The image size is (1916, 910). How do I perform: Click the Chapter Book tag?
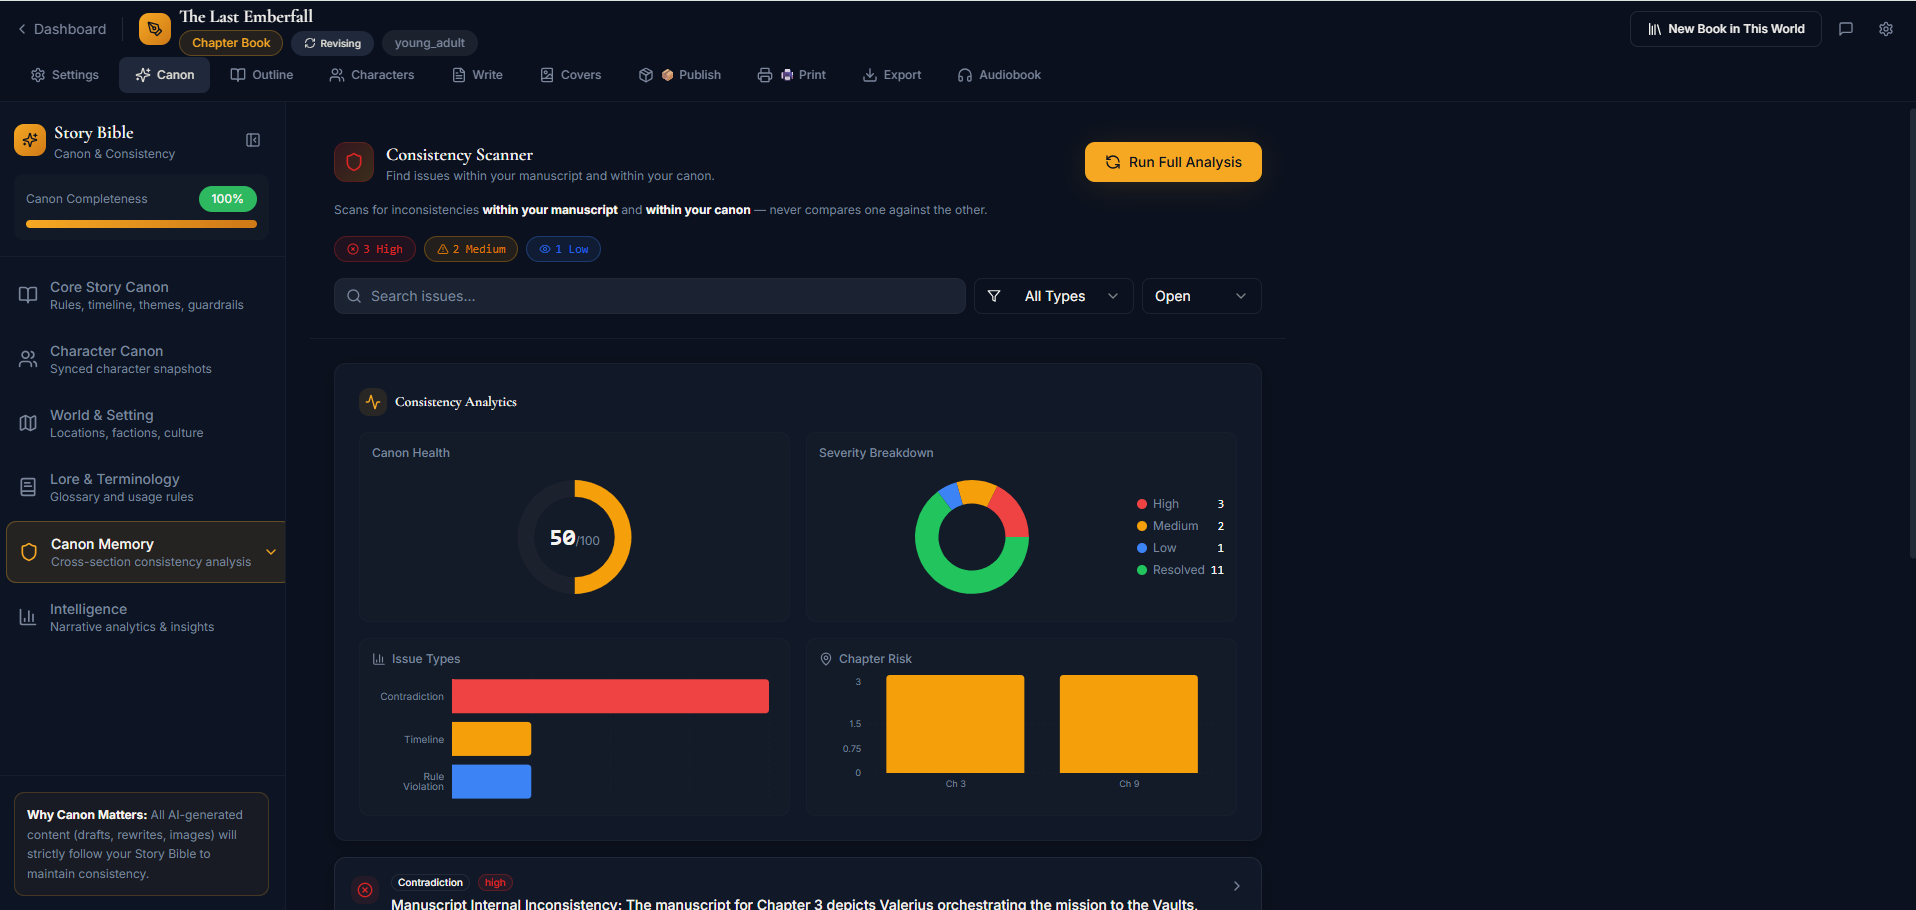point(231,43)
